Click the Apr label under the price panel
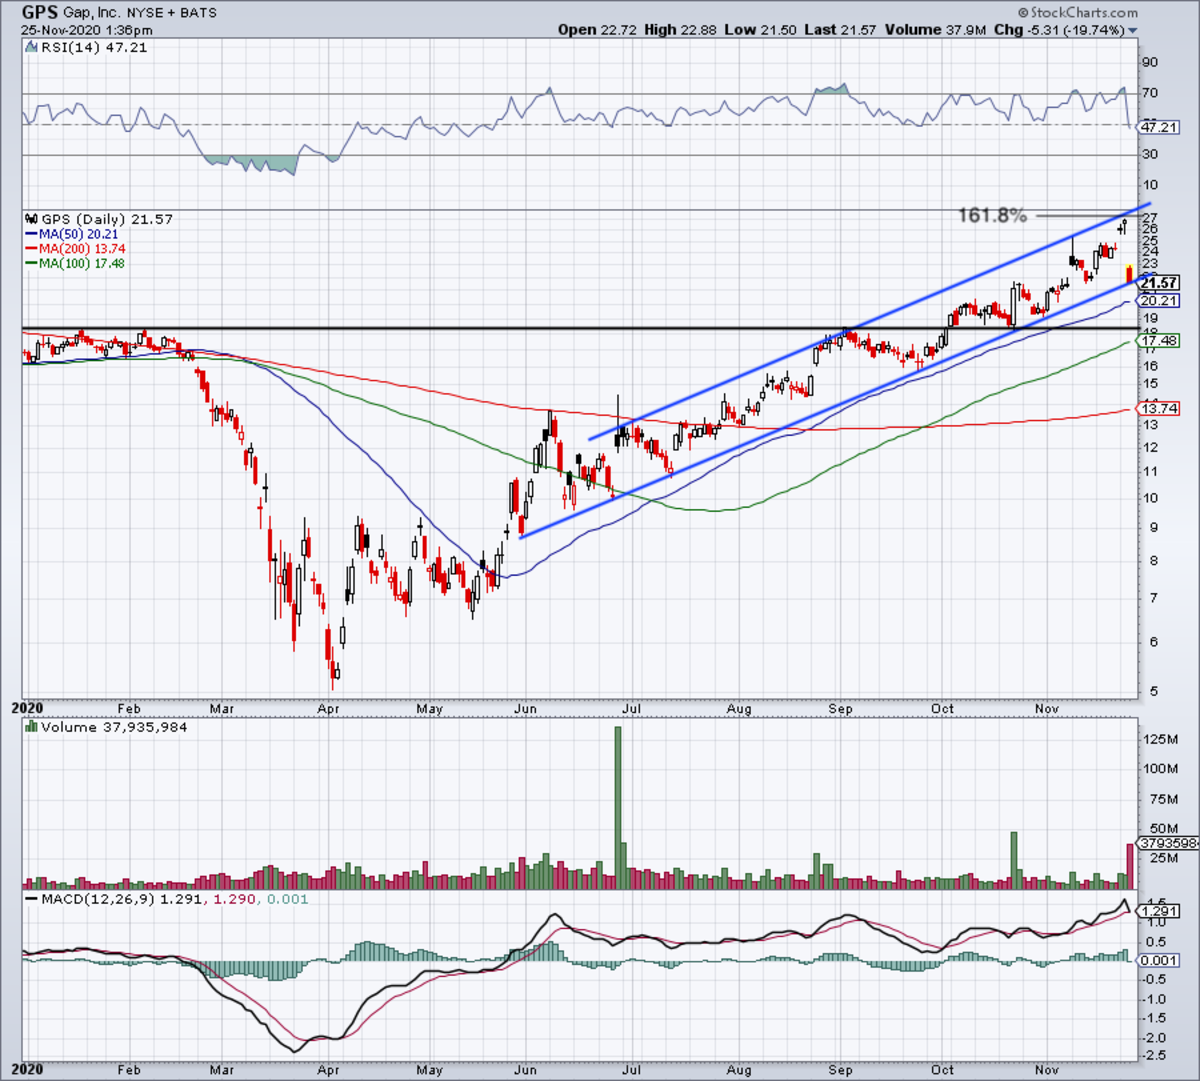 pos(327,708)
